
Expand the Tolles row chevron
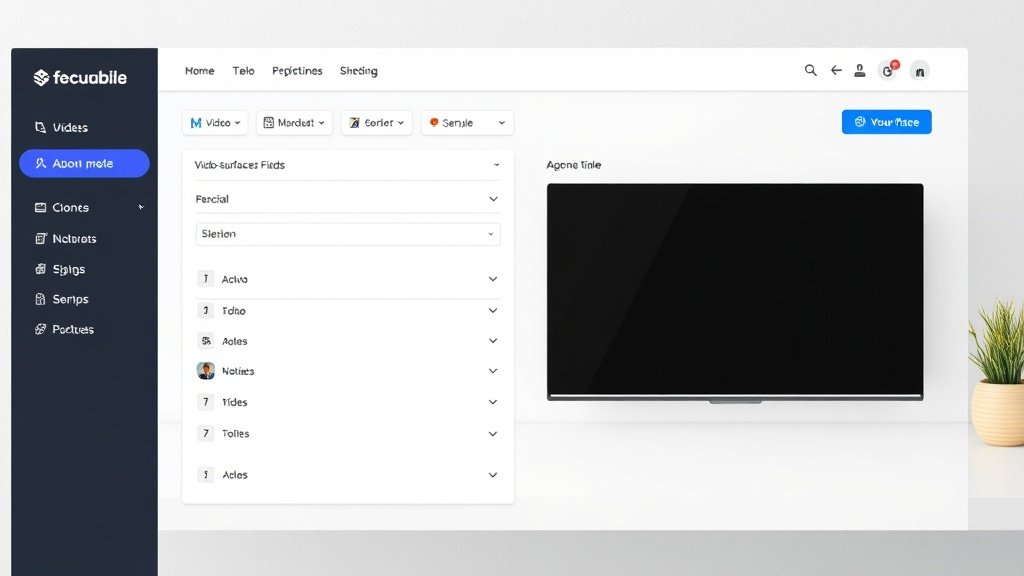coord(493,434)
